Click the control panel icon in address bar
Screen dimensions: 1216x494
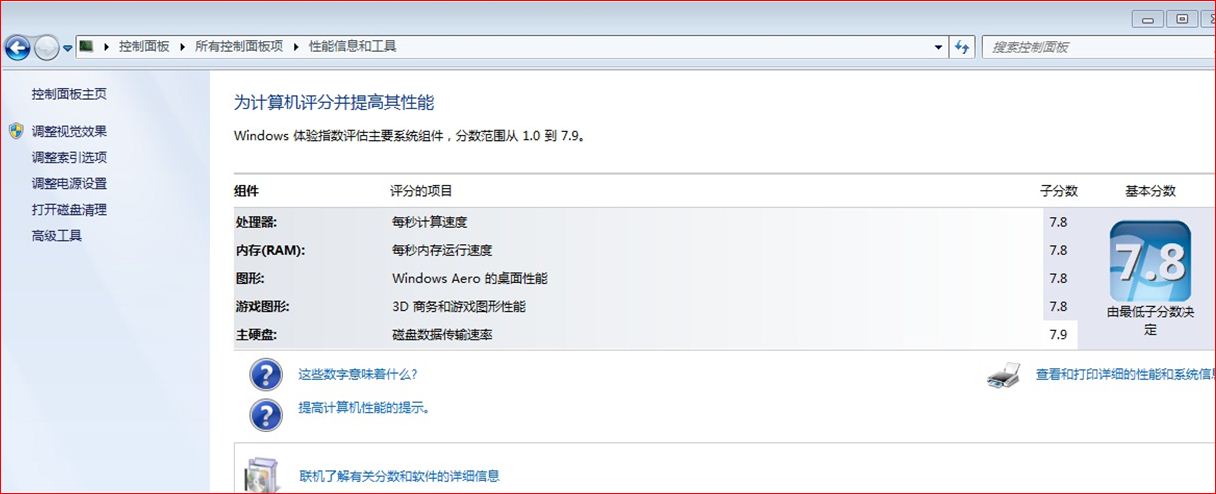[86, 46]
